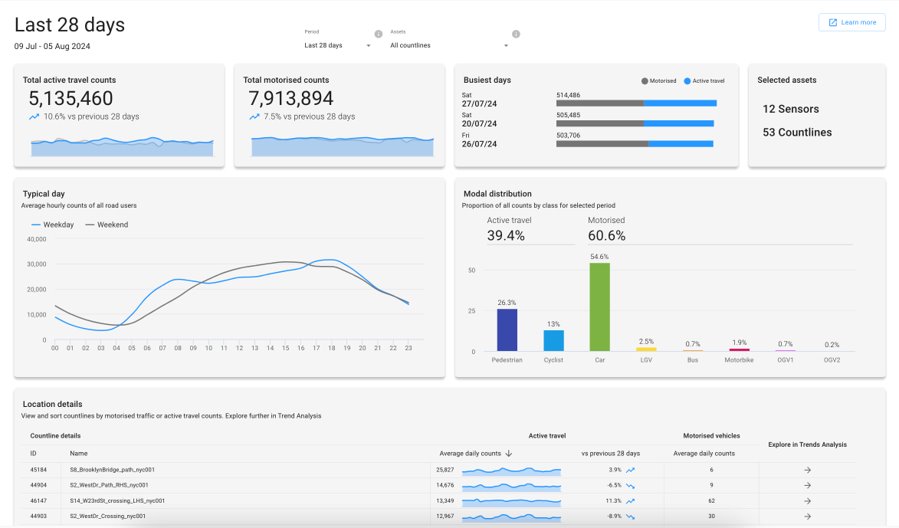Open Trends Analysis for S2_WestDr_Path_RHS_nyc001
Viewport: 899px width, 528px height.
click(807, 485)
